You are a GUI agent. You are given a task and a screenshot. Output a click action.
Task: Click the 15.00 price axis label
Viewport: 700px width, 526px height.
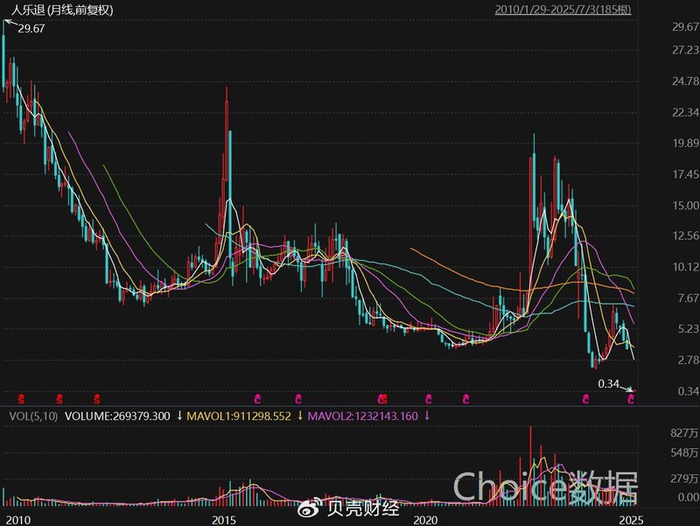[x=686, y=205]
